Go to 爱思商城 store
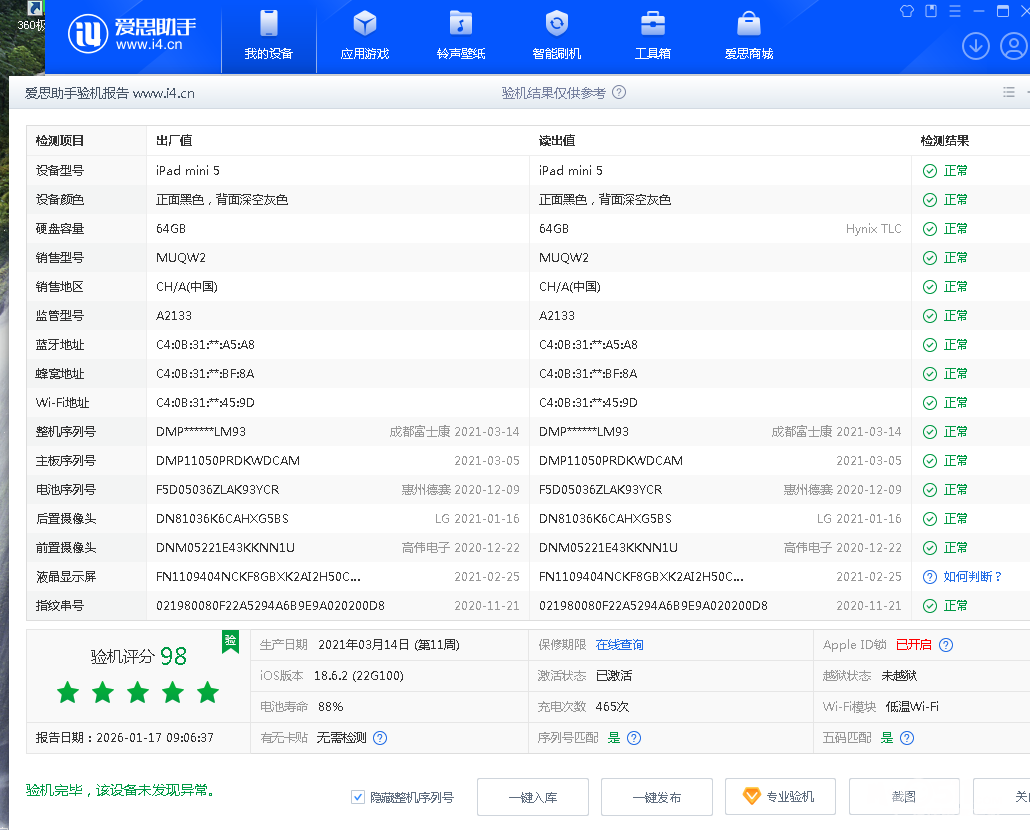This screenshot has height=830, width=1030. click(748, 36)
